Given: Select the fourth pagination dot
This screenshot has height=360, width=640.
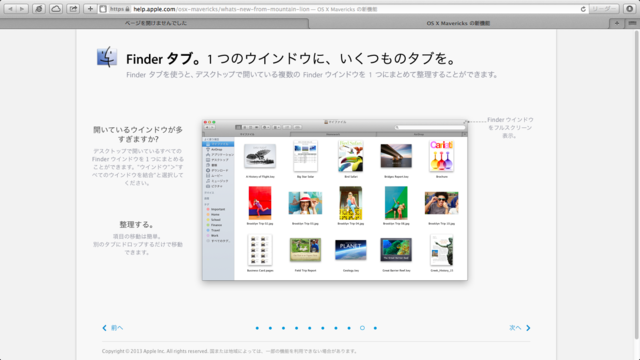Looking at the screenshot, I should 296,328.
